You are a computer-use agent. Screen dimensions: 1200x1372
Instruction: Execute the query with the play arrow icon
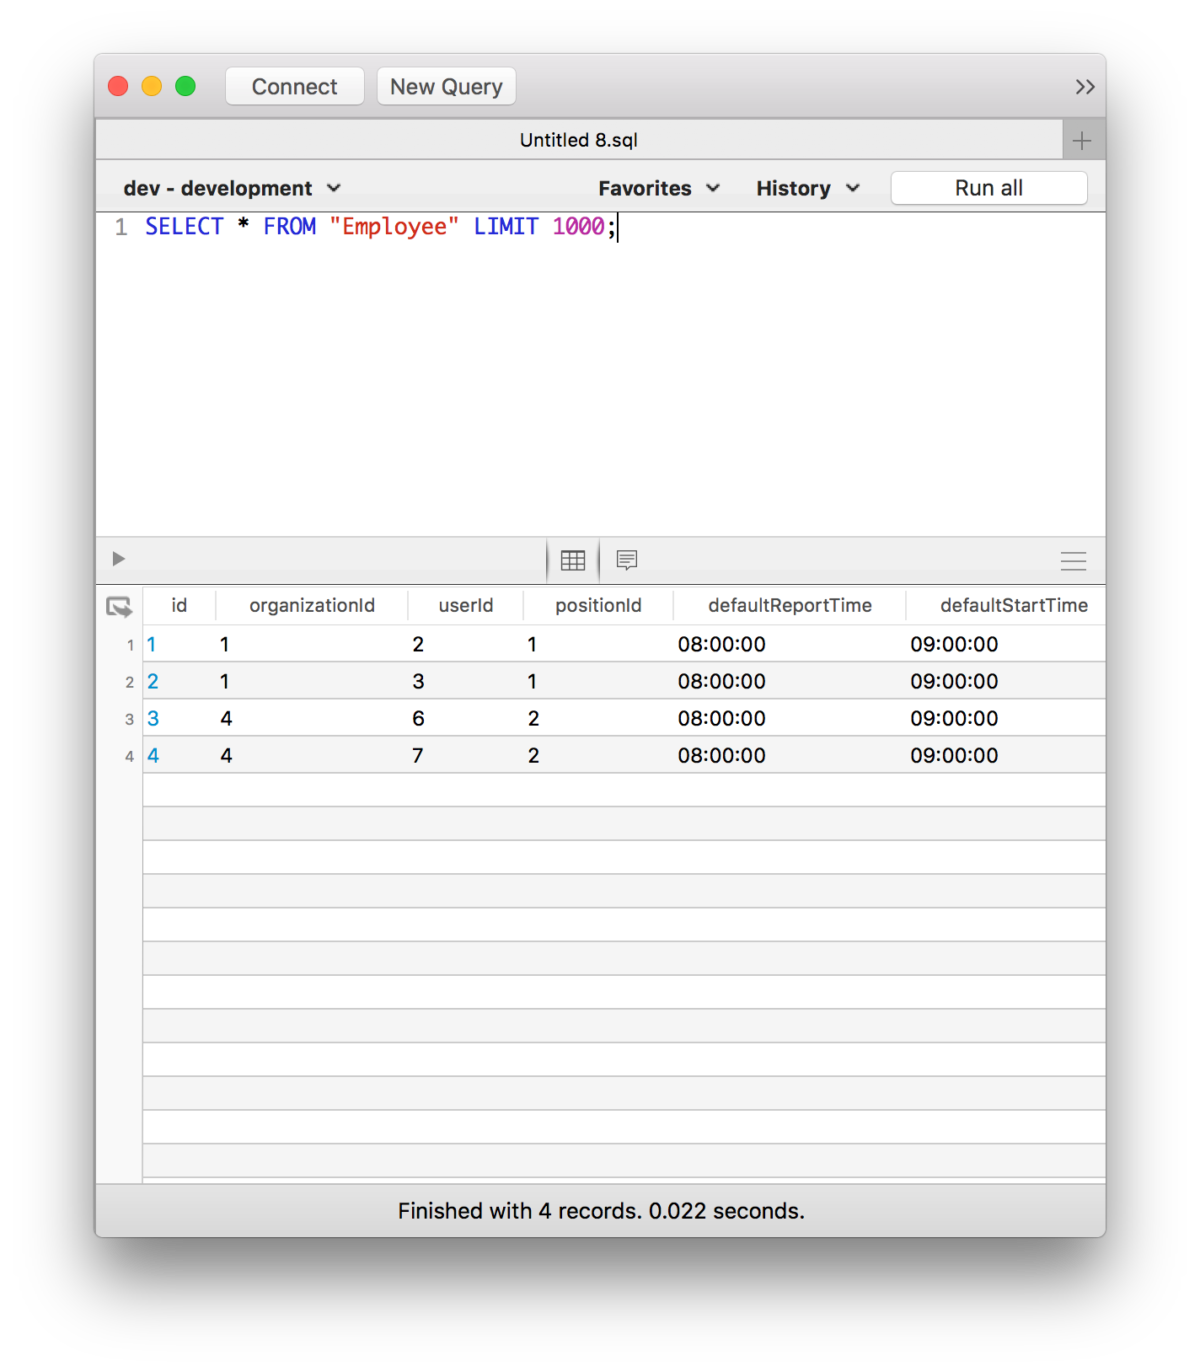118,558
